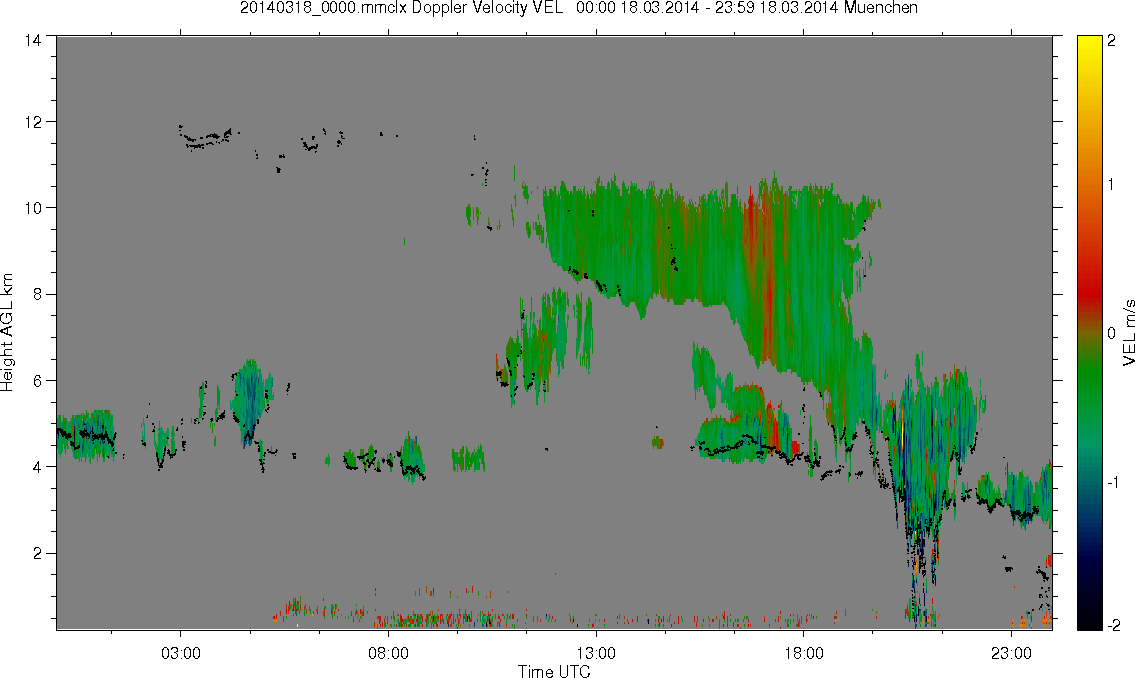Click the plot title '20140318_0000.mmclx Doppler Velocity VEL'
Viewport: 1135px width, 678px height.
click(x=401, y=8)
